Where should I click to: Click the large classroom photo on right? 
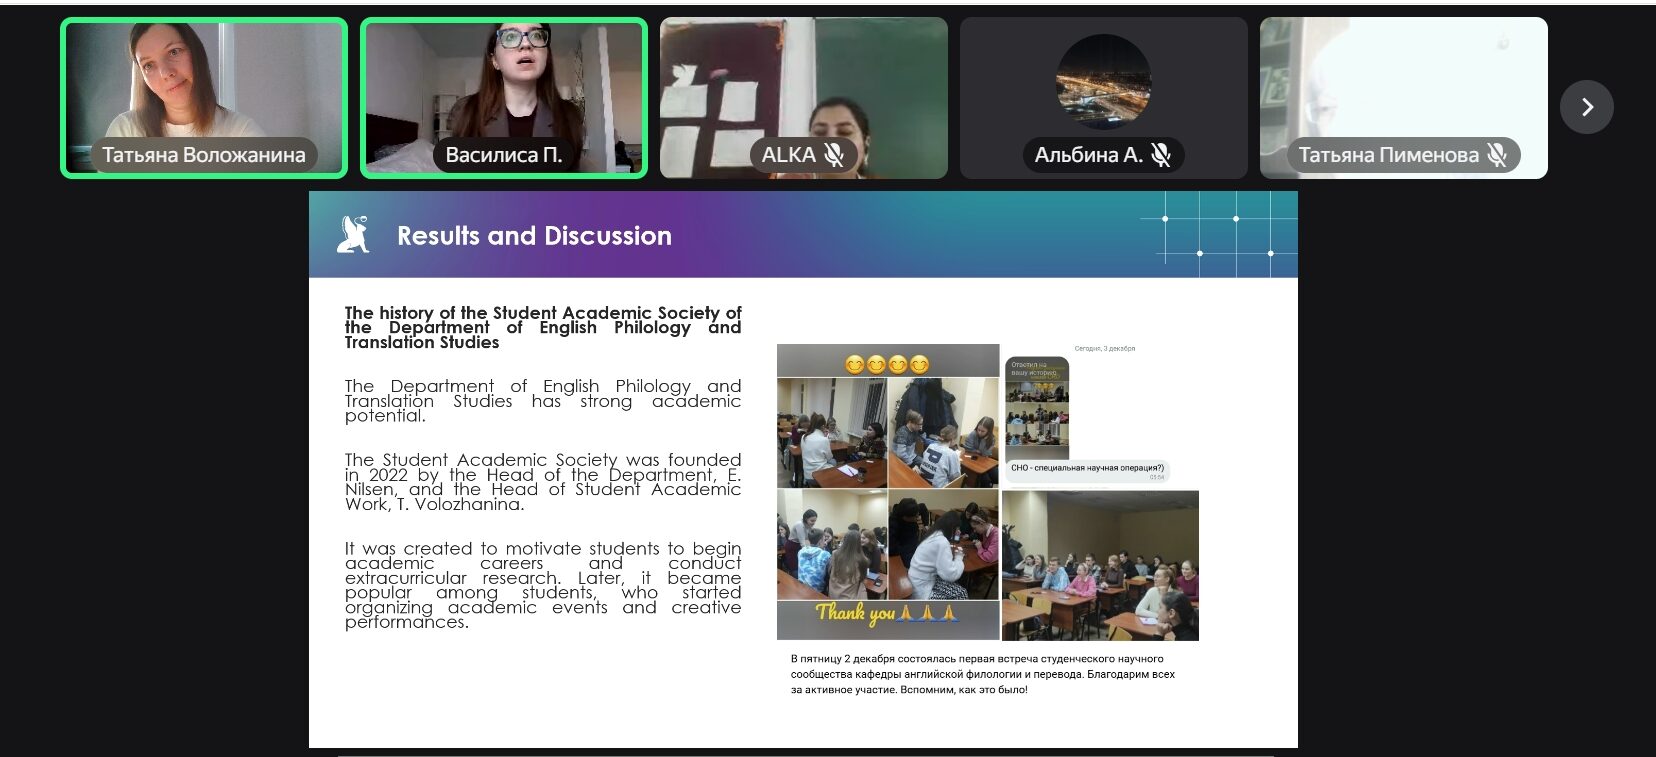coord(1099,565)
